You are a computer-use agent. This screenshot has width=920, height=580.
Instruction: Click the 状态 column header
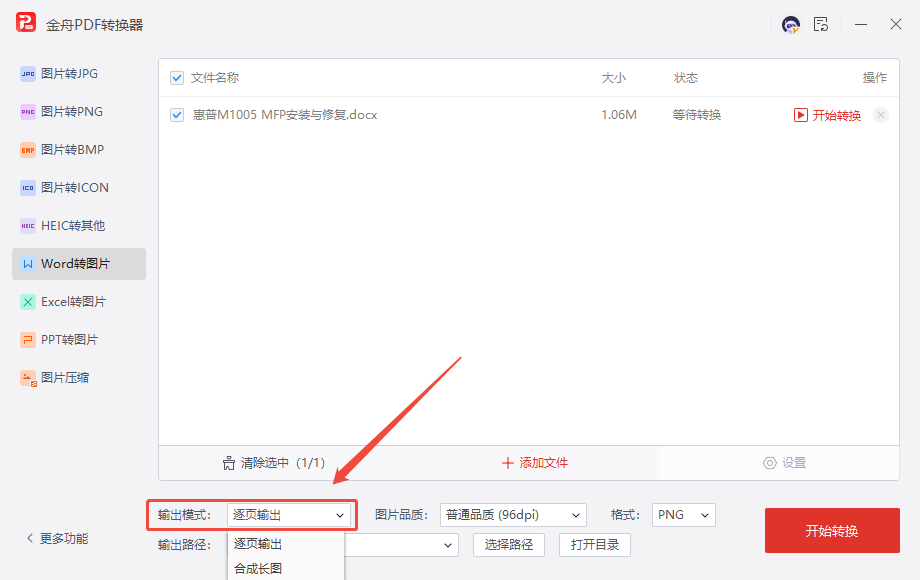686,78
